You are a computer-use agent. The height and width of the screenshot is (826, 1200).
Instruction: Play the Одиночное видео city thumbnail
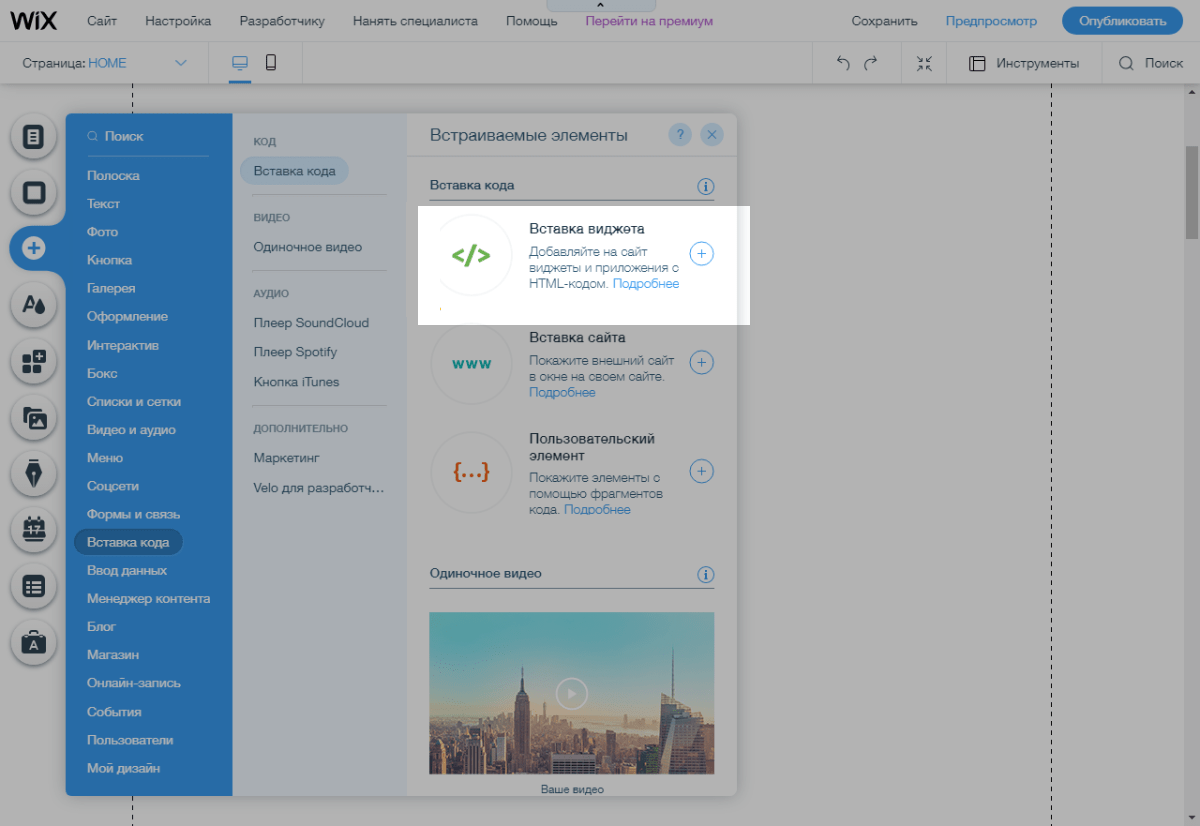[571, 692]
